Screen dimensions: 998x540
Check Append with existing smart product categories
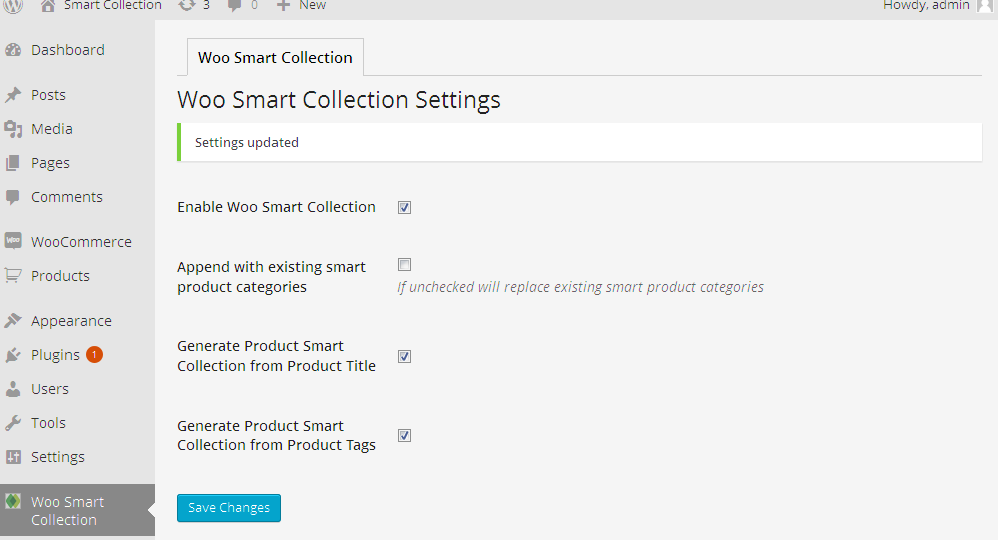coord(404,264)
